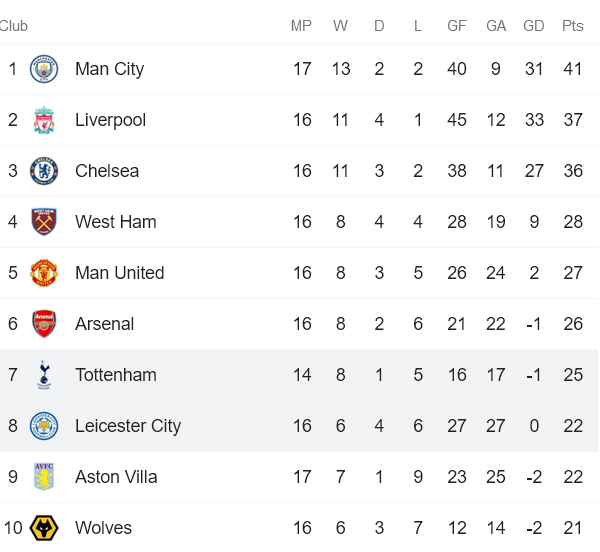Click the Aston Villa lion crest
Viewport: 600px width, 552px height.
[x=44, y=477]
